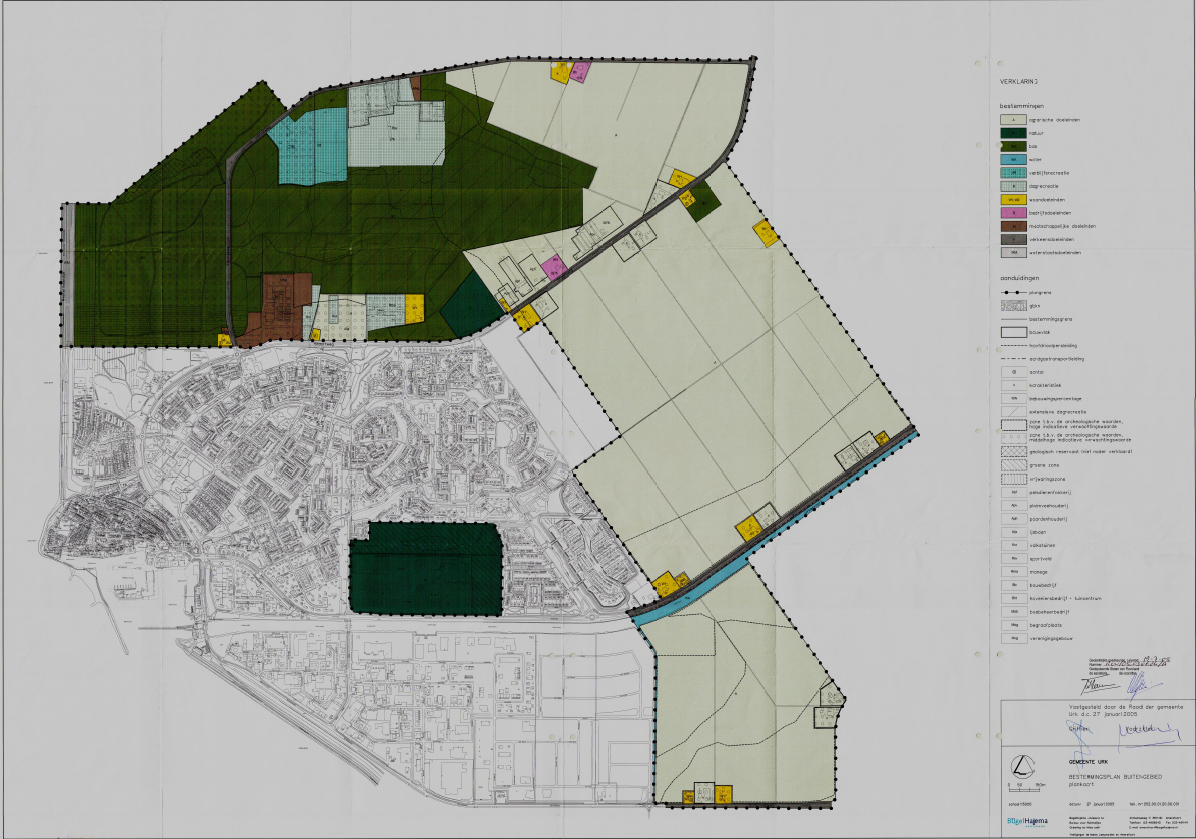Click the large dark green rectangle in town
Image resolution: width=1196 pixels, height=839 pixels.
pos(425,568)
